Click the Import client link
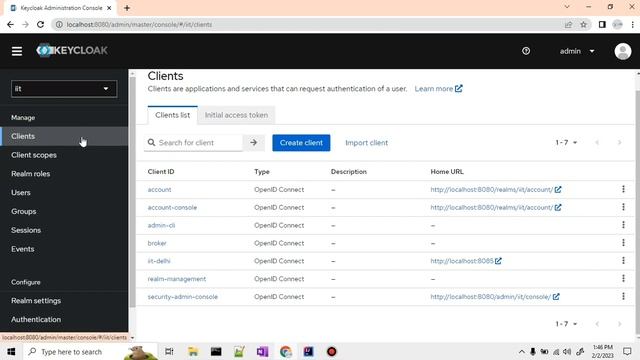 coord(367,143)
